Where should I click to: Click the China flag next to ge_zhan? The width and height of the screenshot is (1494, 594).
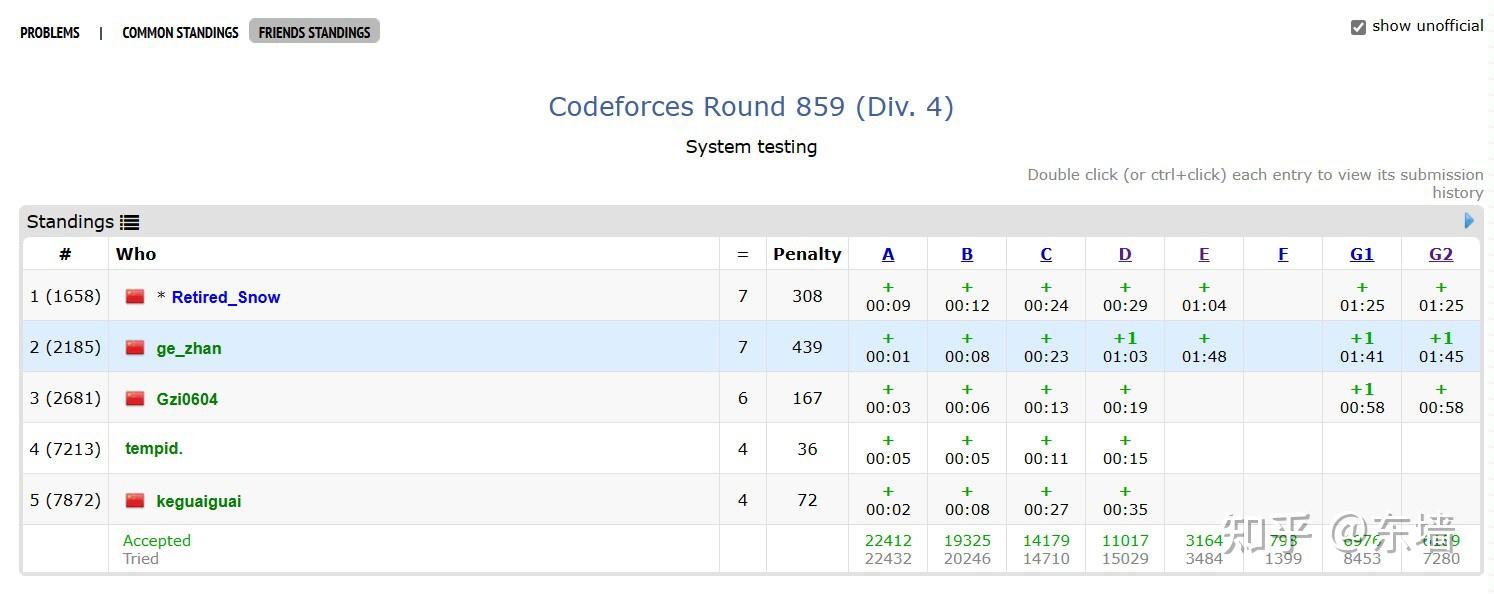[137, 347]
